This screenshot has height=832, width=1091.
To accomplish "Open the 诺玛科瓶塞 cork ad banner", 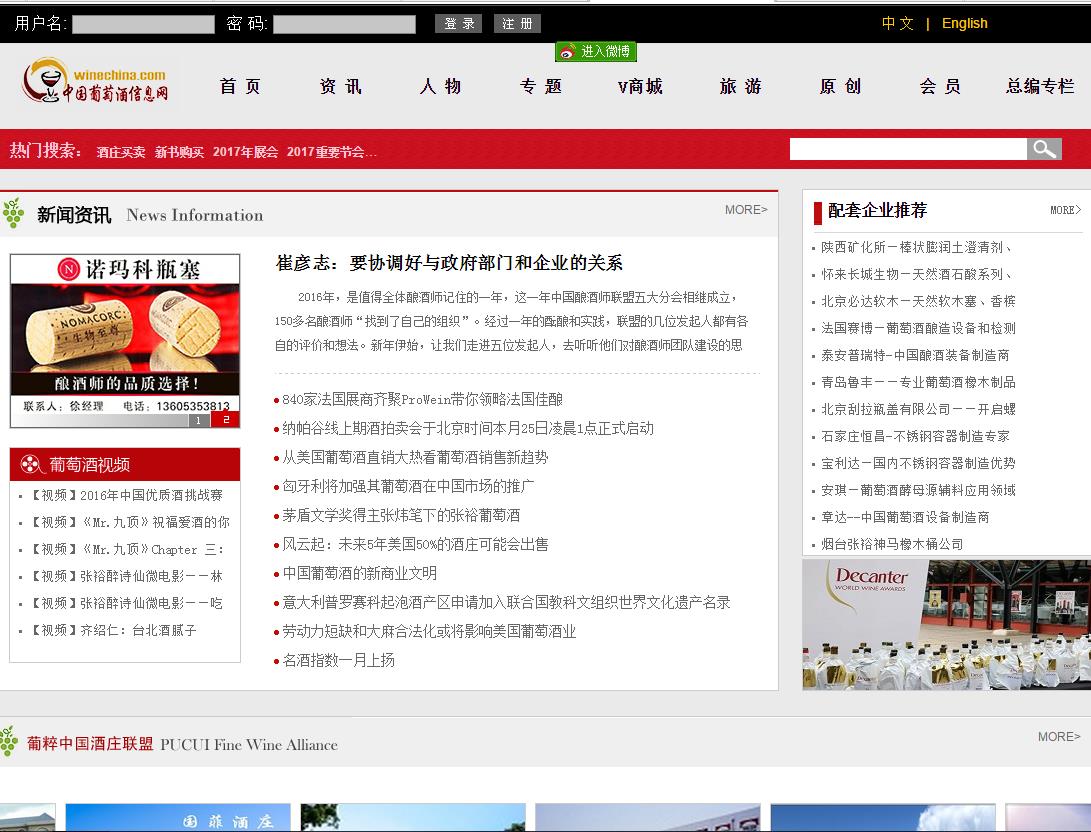I will click(x=125, y=340).
